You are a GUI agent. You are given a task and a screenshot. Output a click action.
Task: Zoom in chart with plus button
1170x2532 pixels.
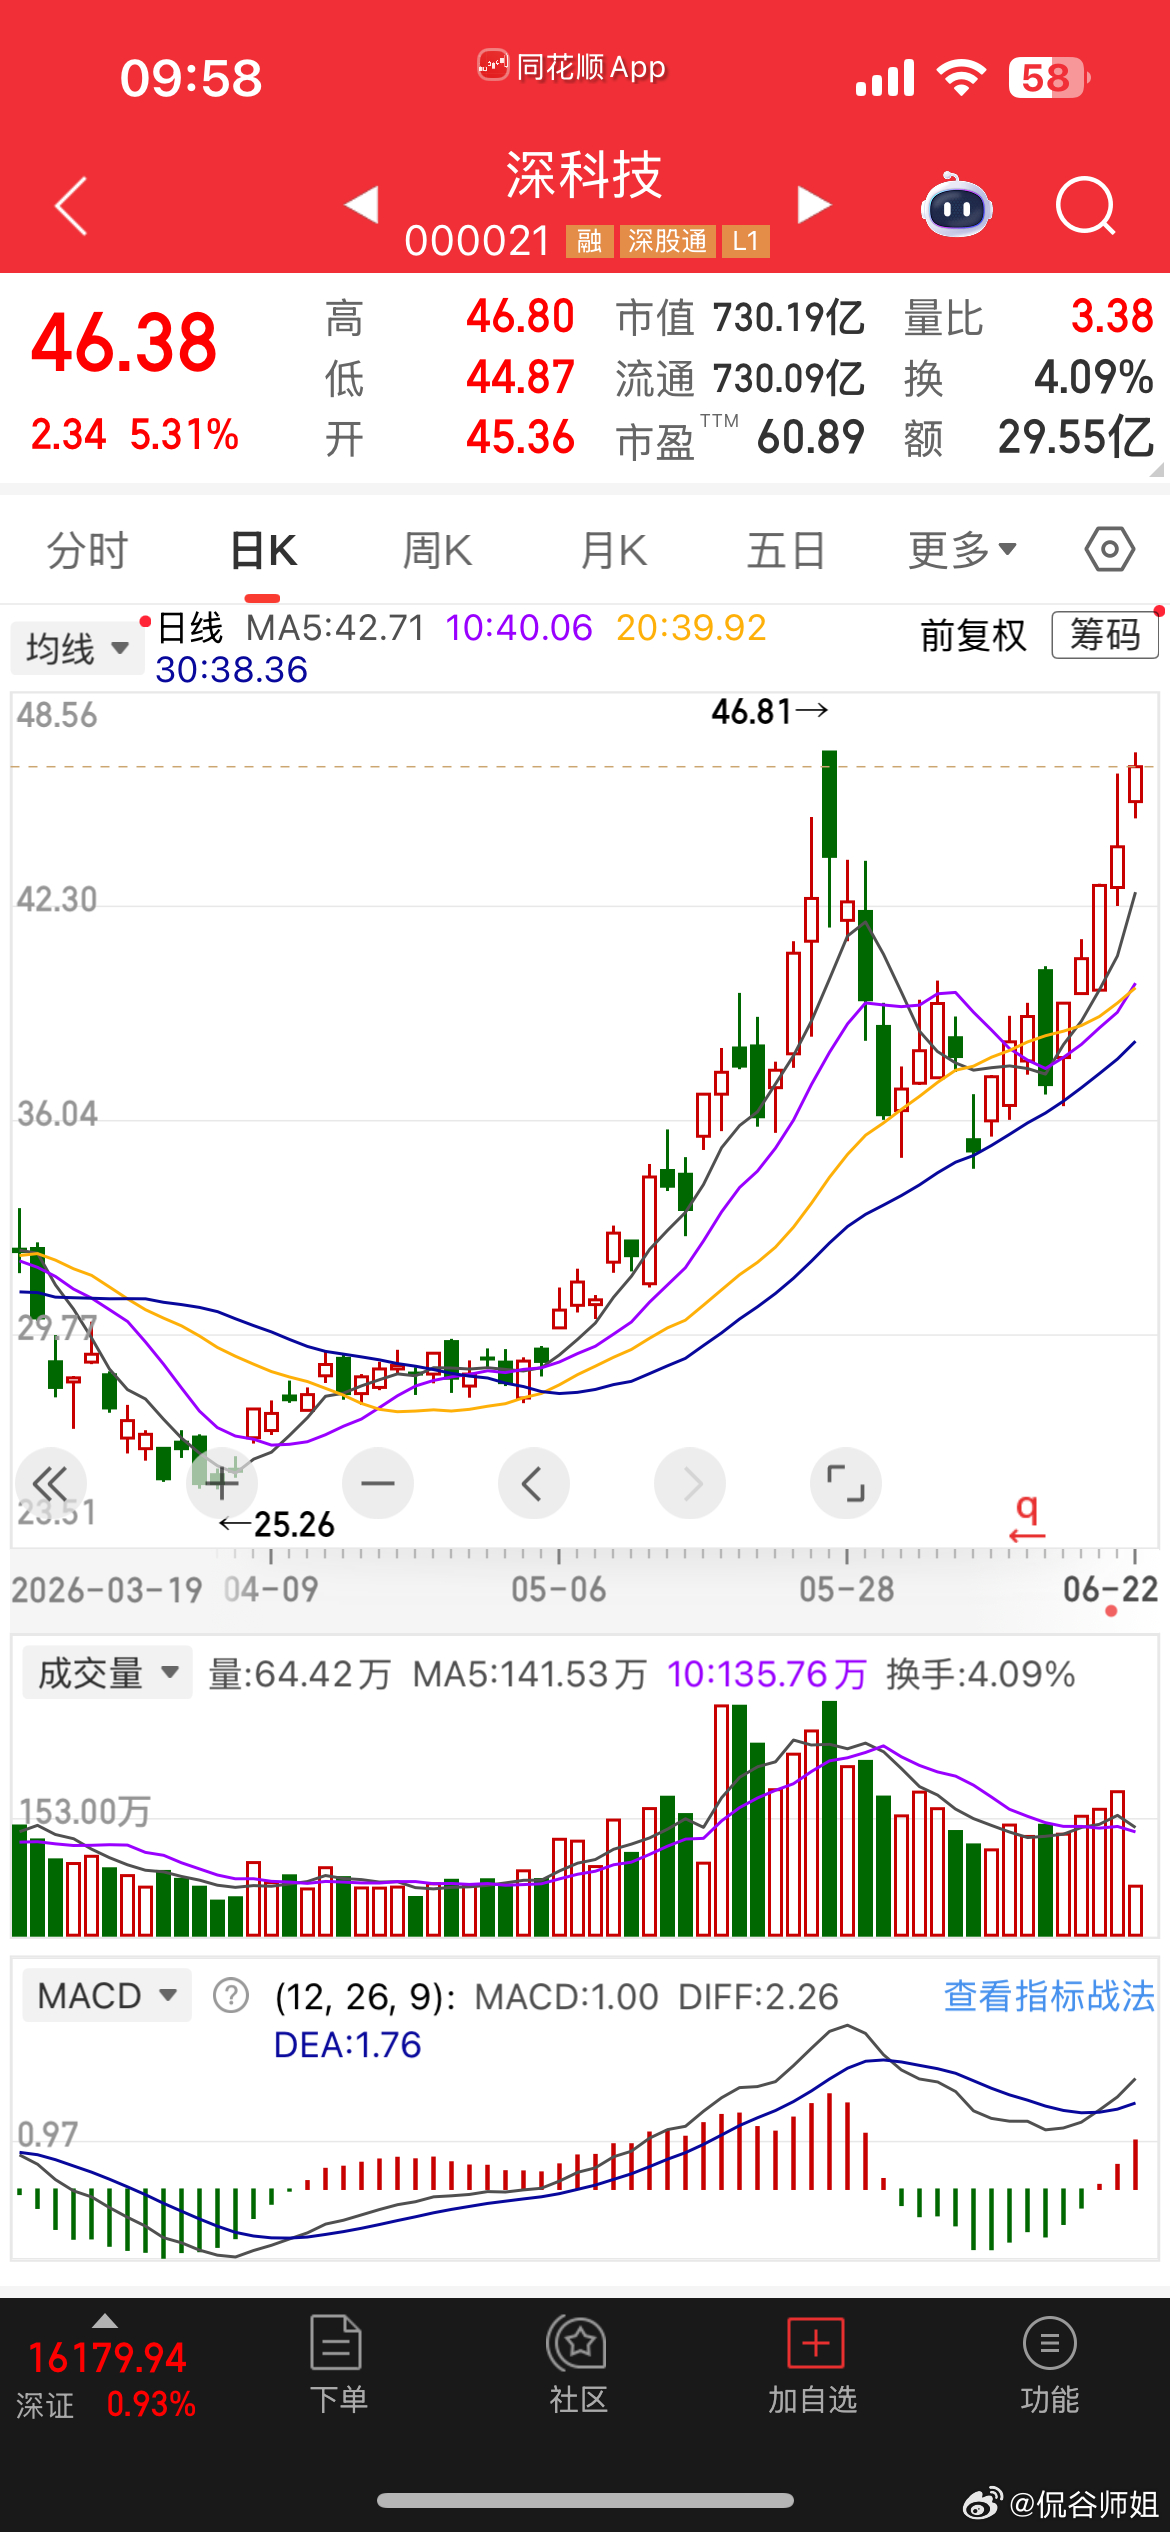point(222,1483)
